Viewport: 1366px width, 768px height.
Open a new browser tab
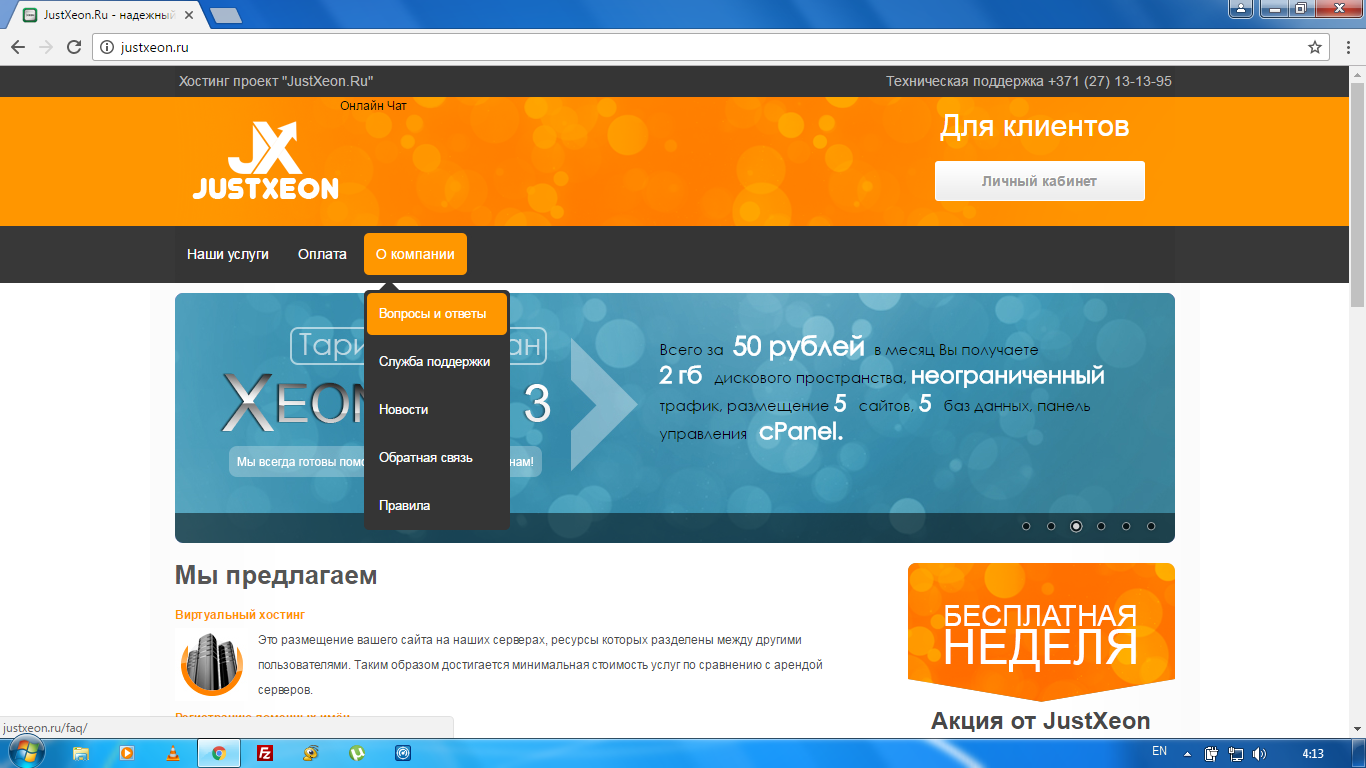(x=226, y=15)
